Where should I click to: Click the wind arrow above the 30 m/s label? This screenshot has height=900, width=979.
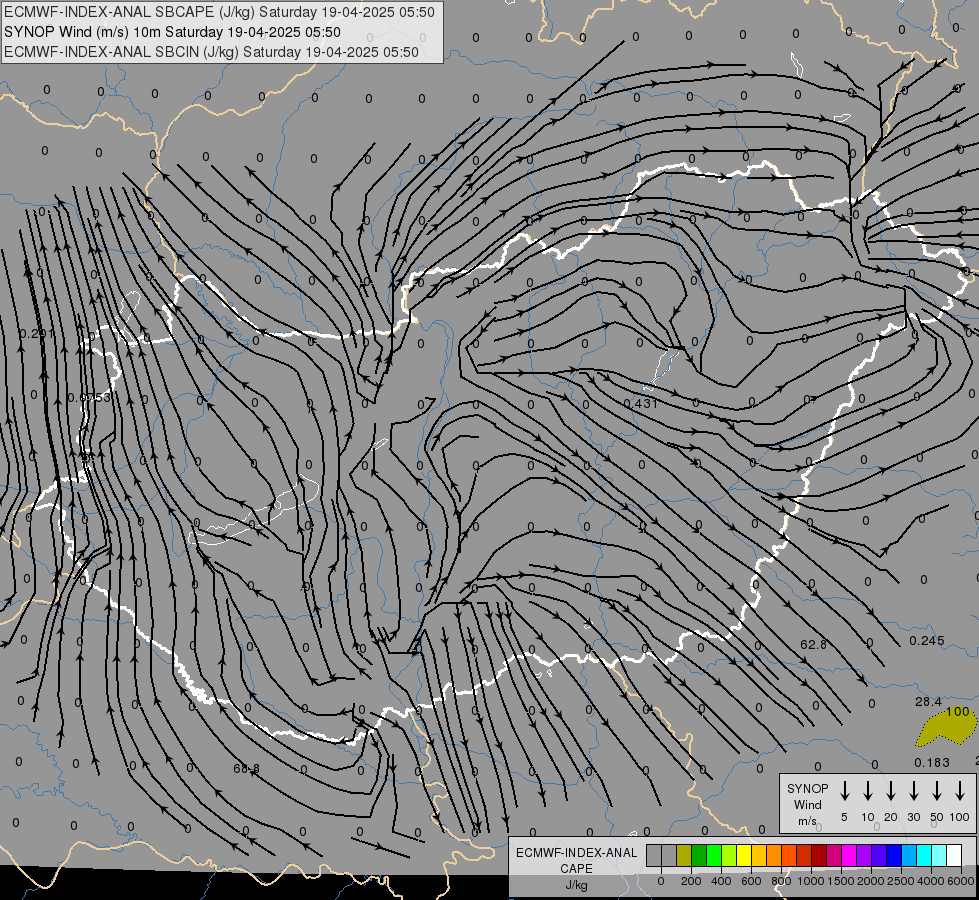coord(913,791)
